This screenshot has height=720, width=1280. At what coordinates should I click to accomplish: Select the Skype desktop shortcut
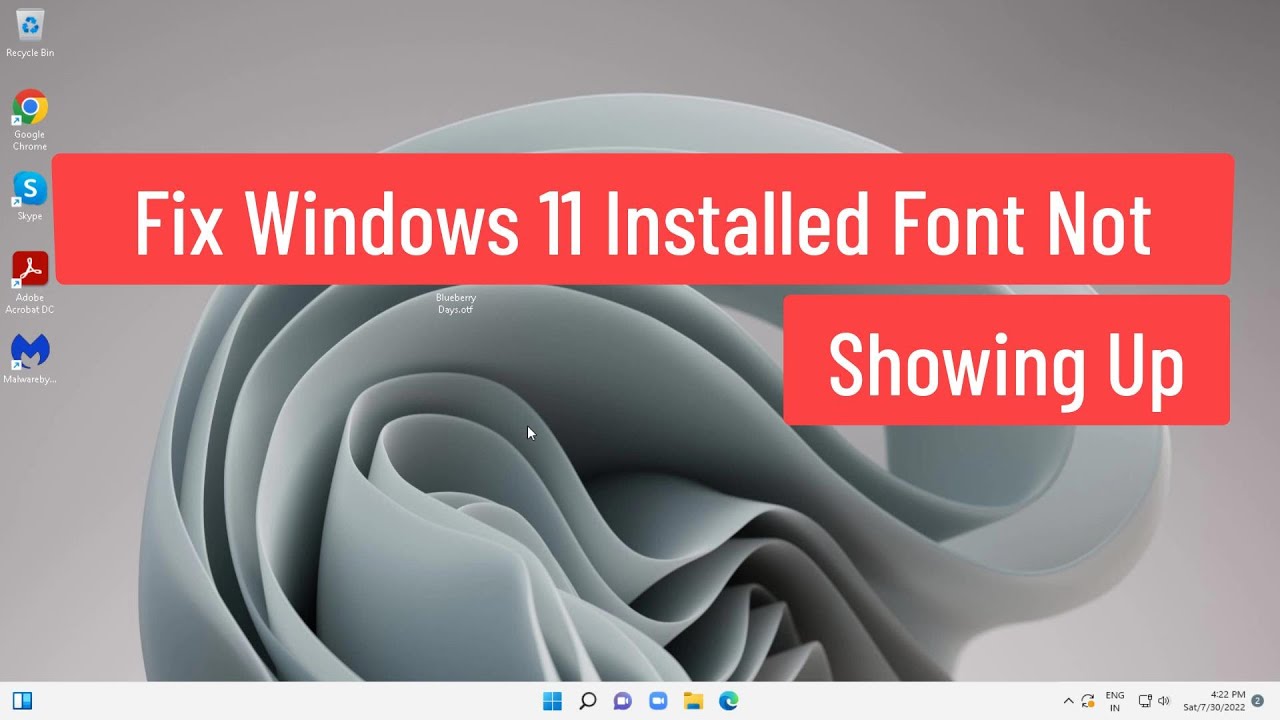[x=30, y=196]
